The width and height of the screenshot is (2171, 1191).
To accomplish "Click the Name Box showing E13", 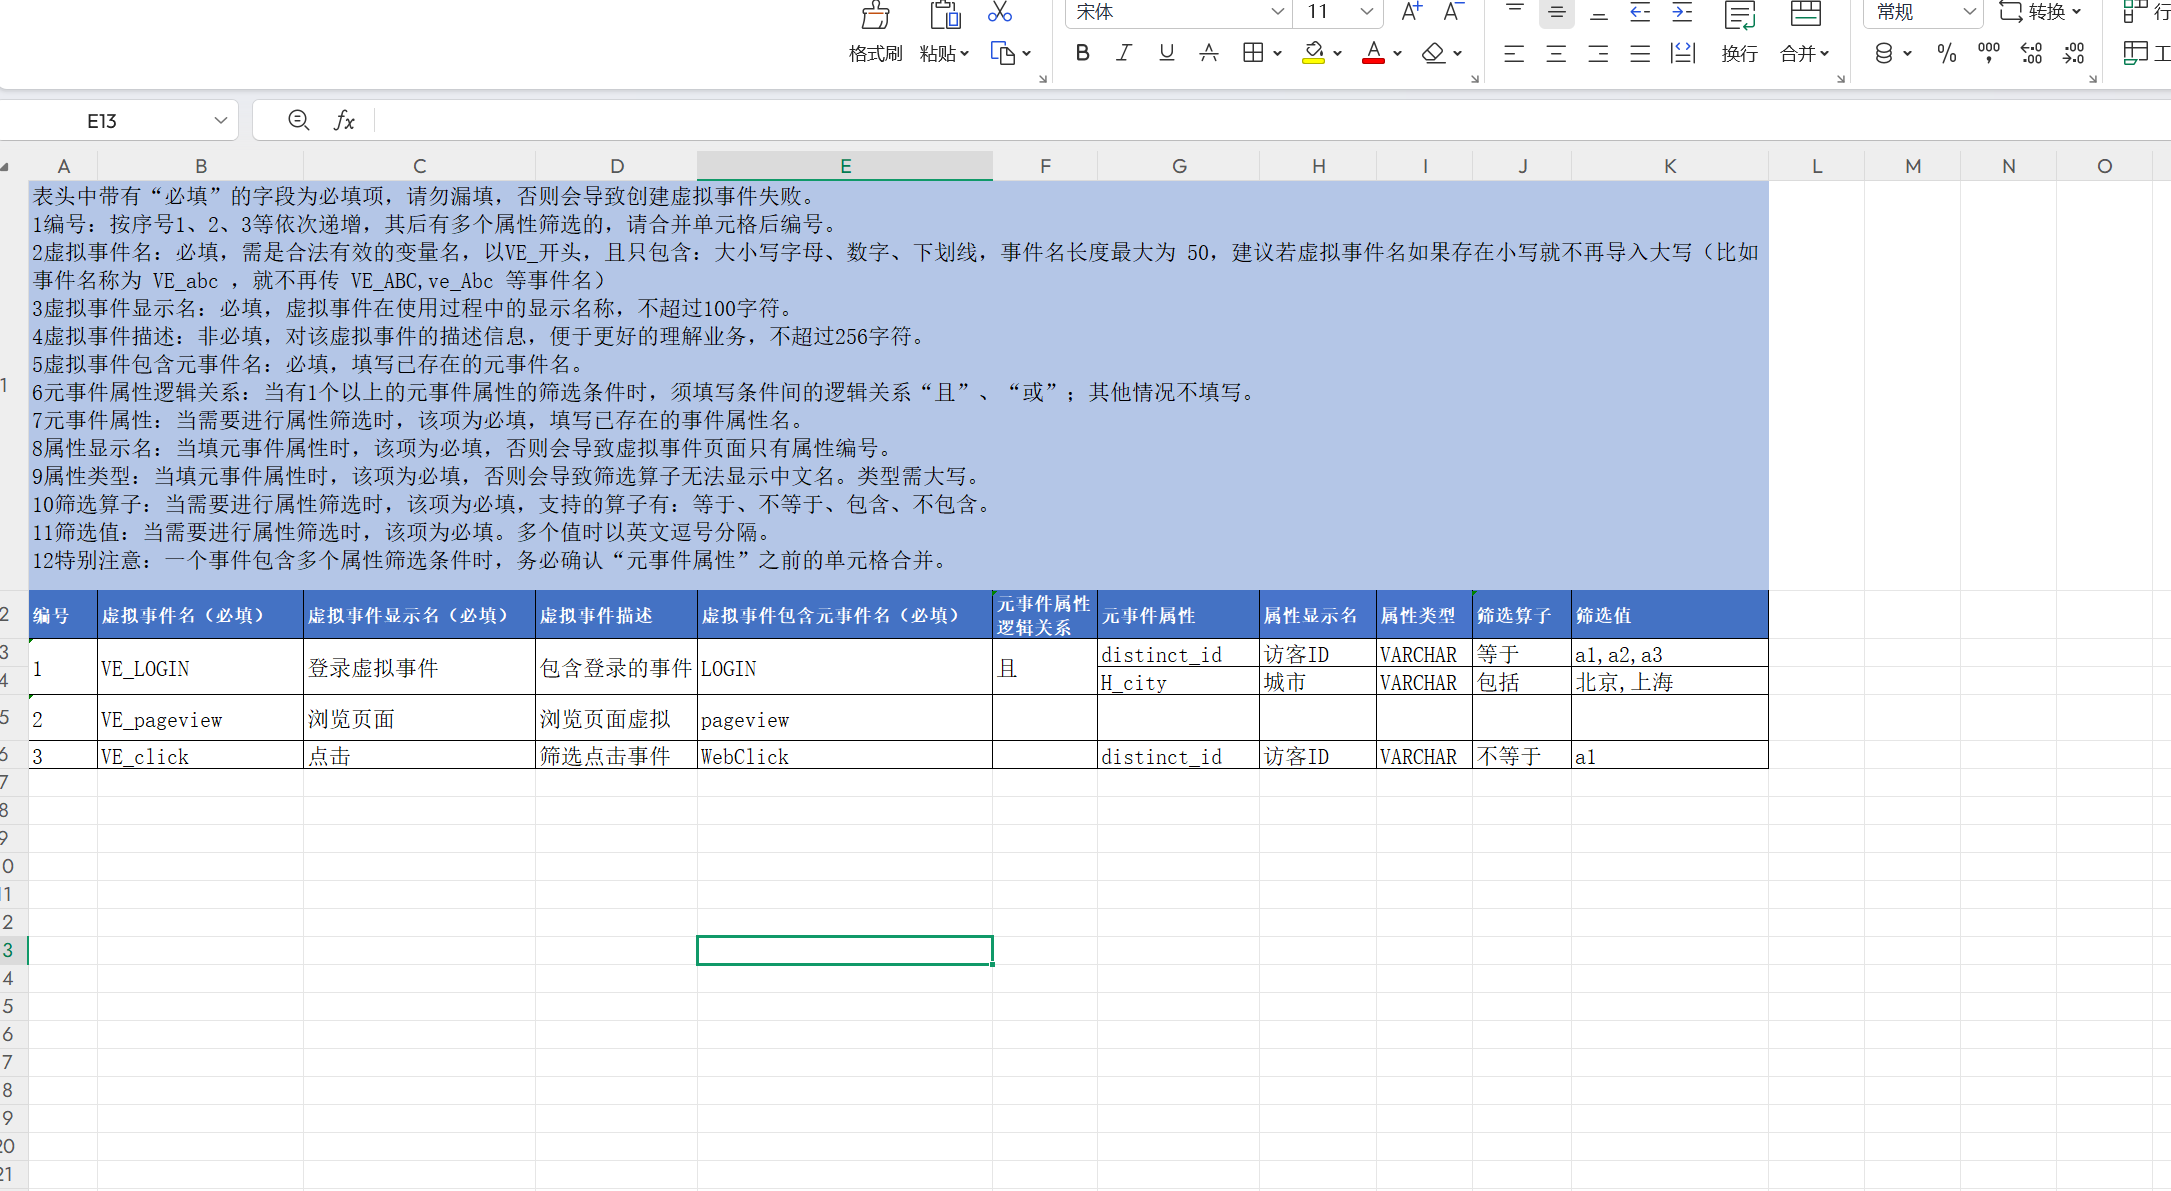I will pyautogui.click(x=102, y=121).
